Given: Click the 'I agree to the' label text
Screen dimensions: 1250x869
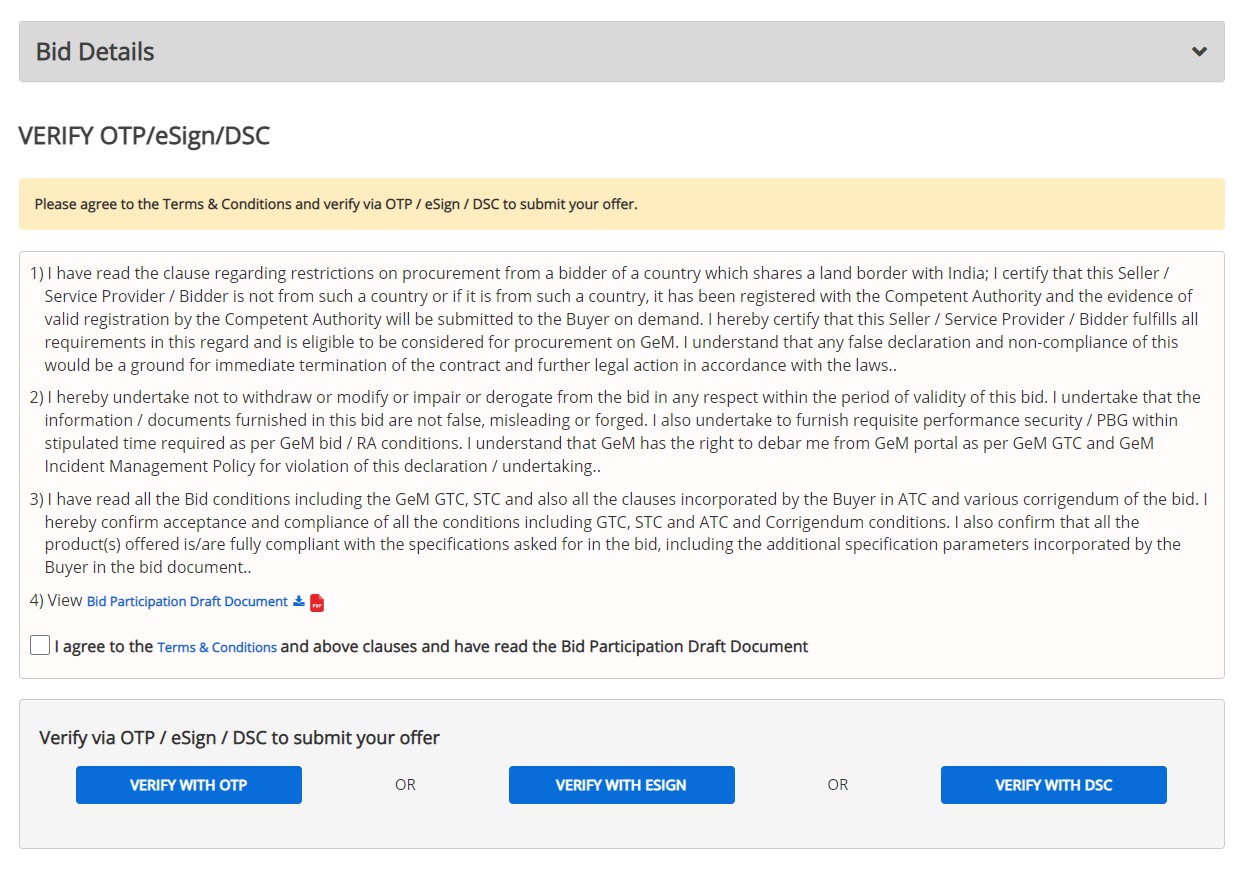Looking at the screenshot, I should (104, 647).
